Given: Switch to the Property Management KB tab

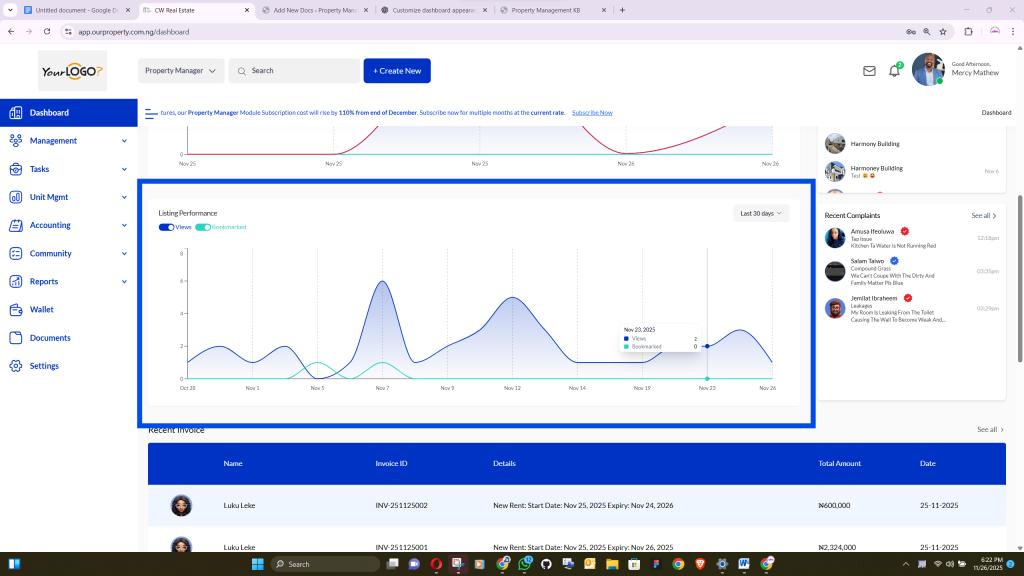Looking at the screenshot, I should coord(545,10).
